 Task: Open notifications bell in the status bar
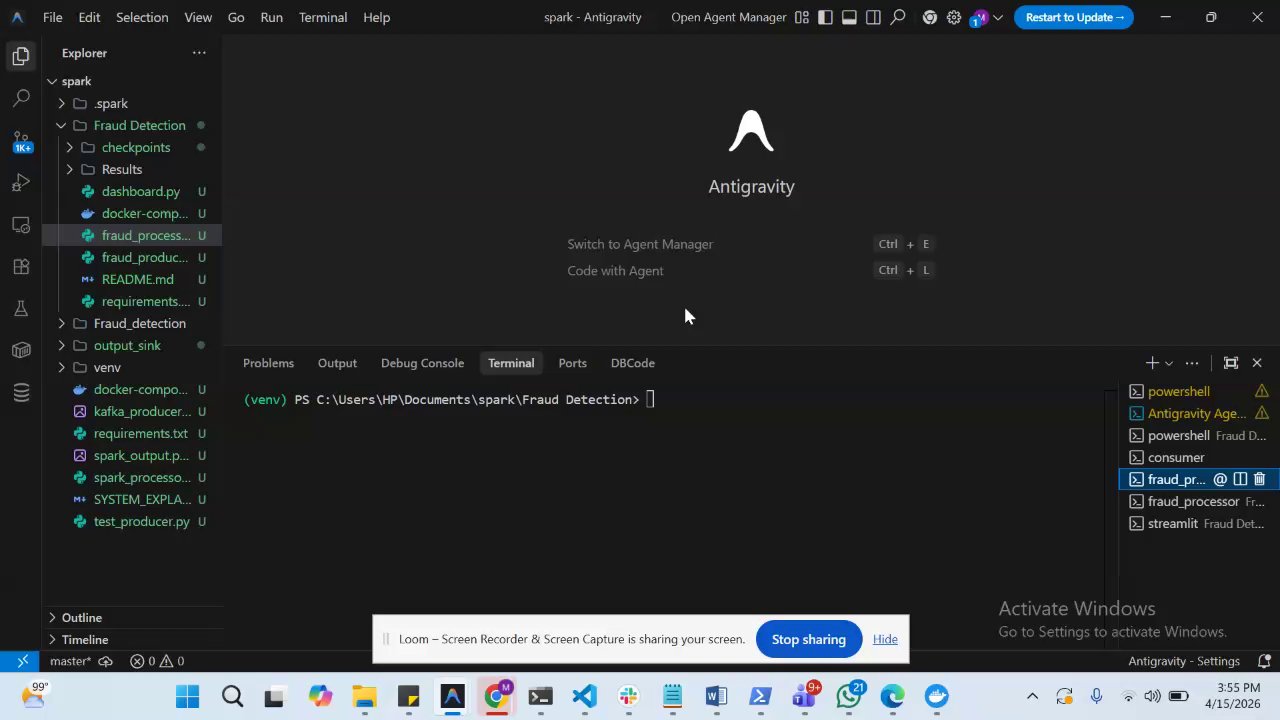click(1264, 661)
